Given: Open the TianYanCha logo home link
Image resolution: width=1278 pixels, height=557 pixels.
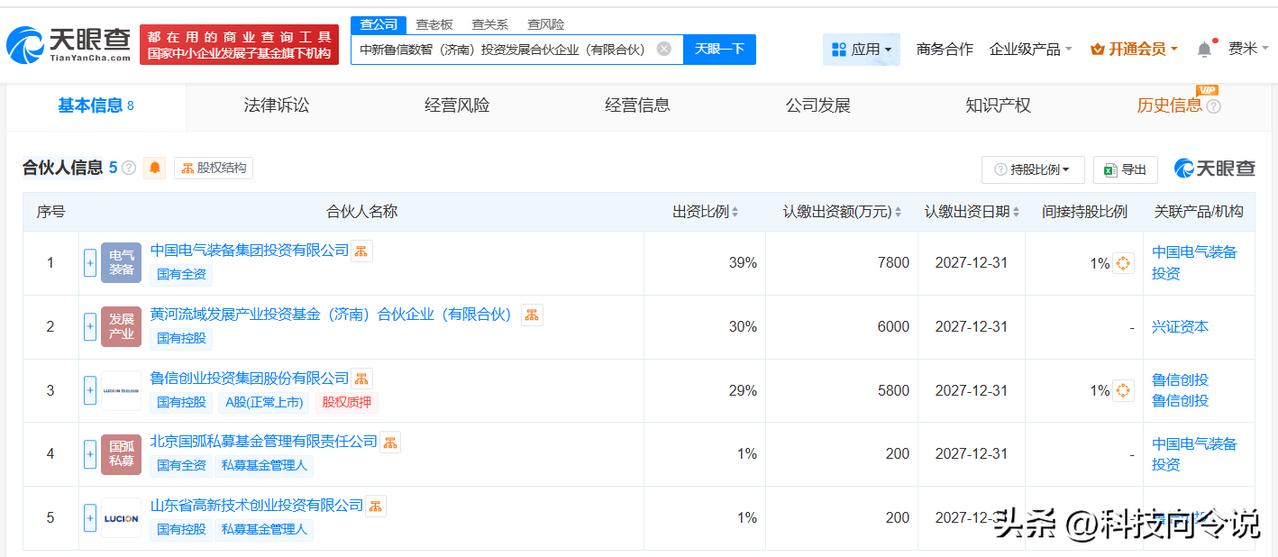Looking at the screenshot, I should (68, 44).
